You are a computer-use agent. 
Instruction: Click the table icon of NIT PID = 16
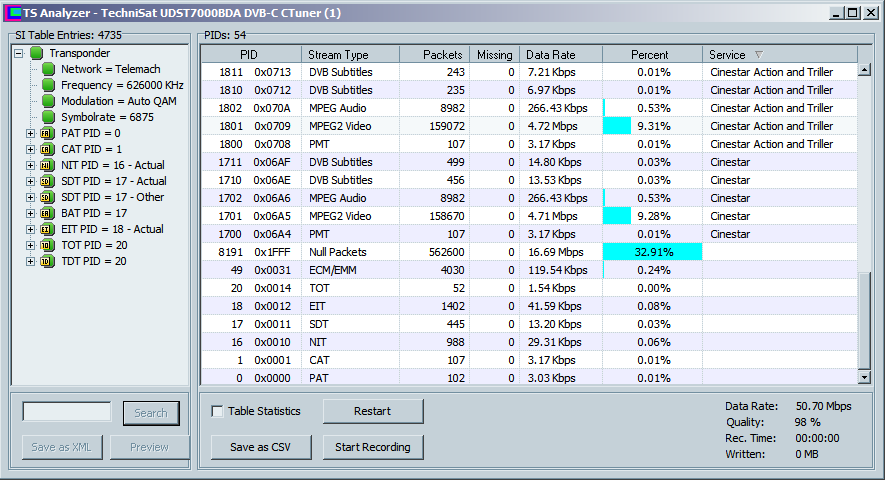coord(47,165)
